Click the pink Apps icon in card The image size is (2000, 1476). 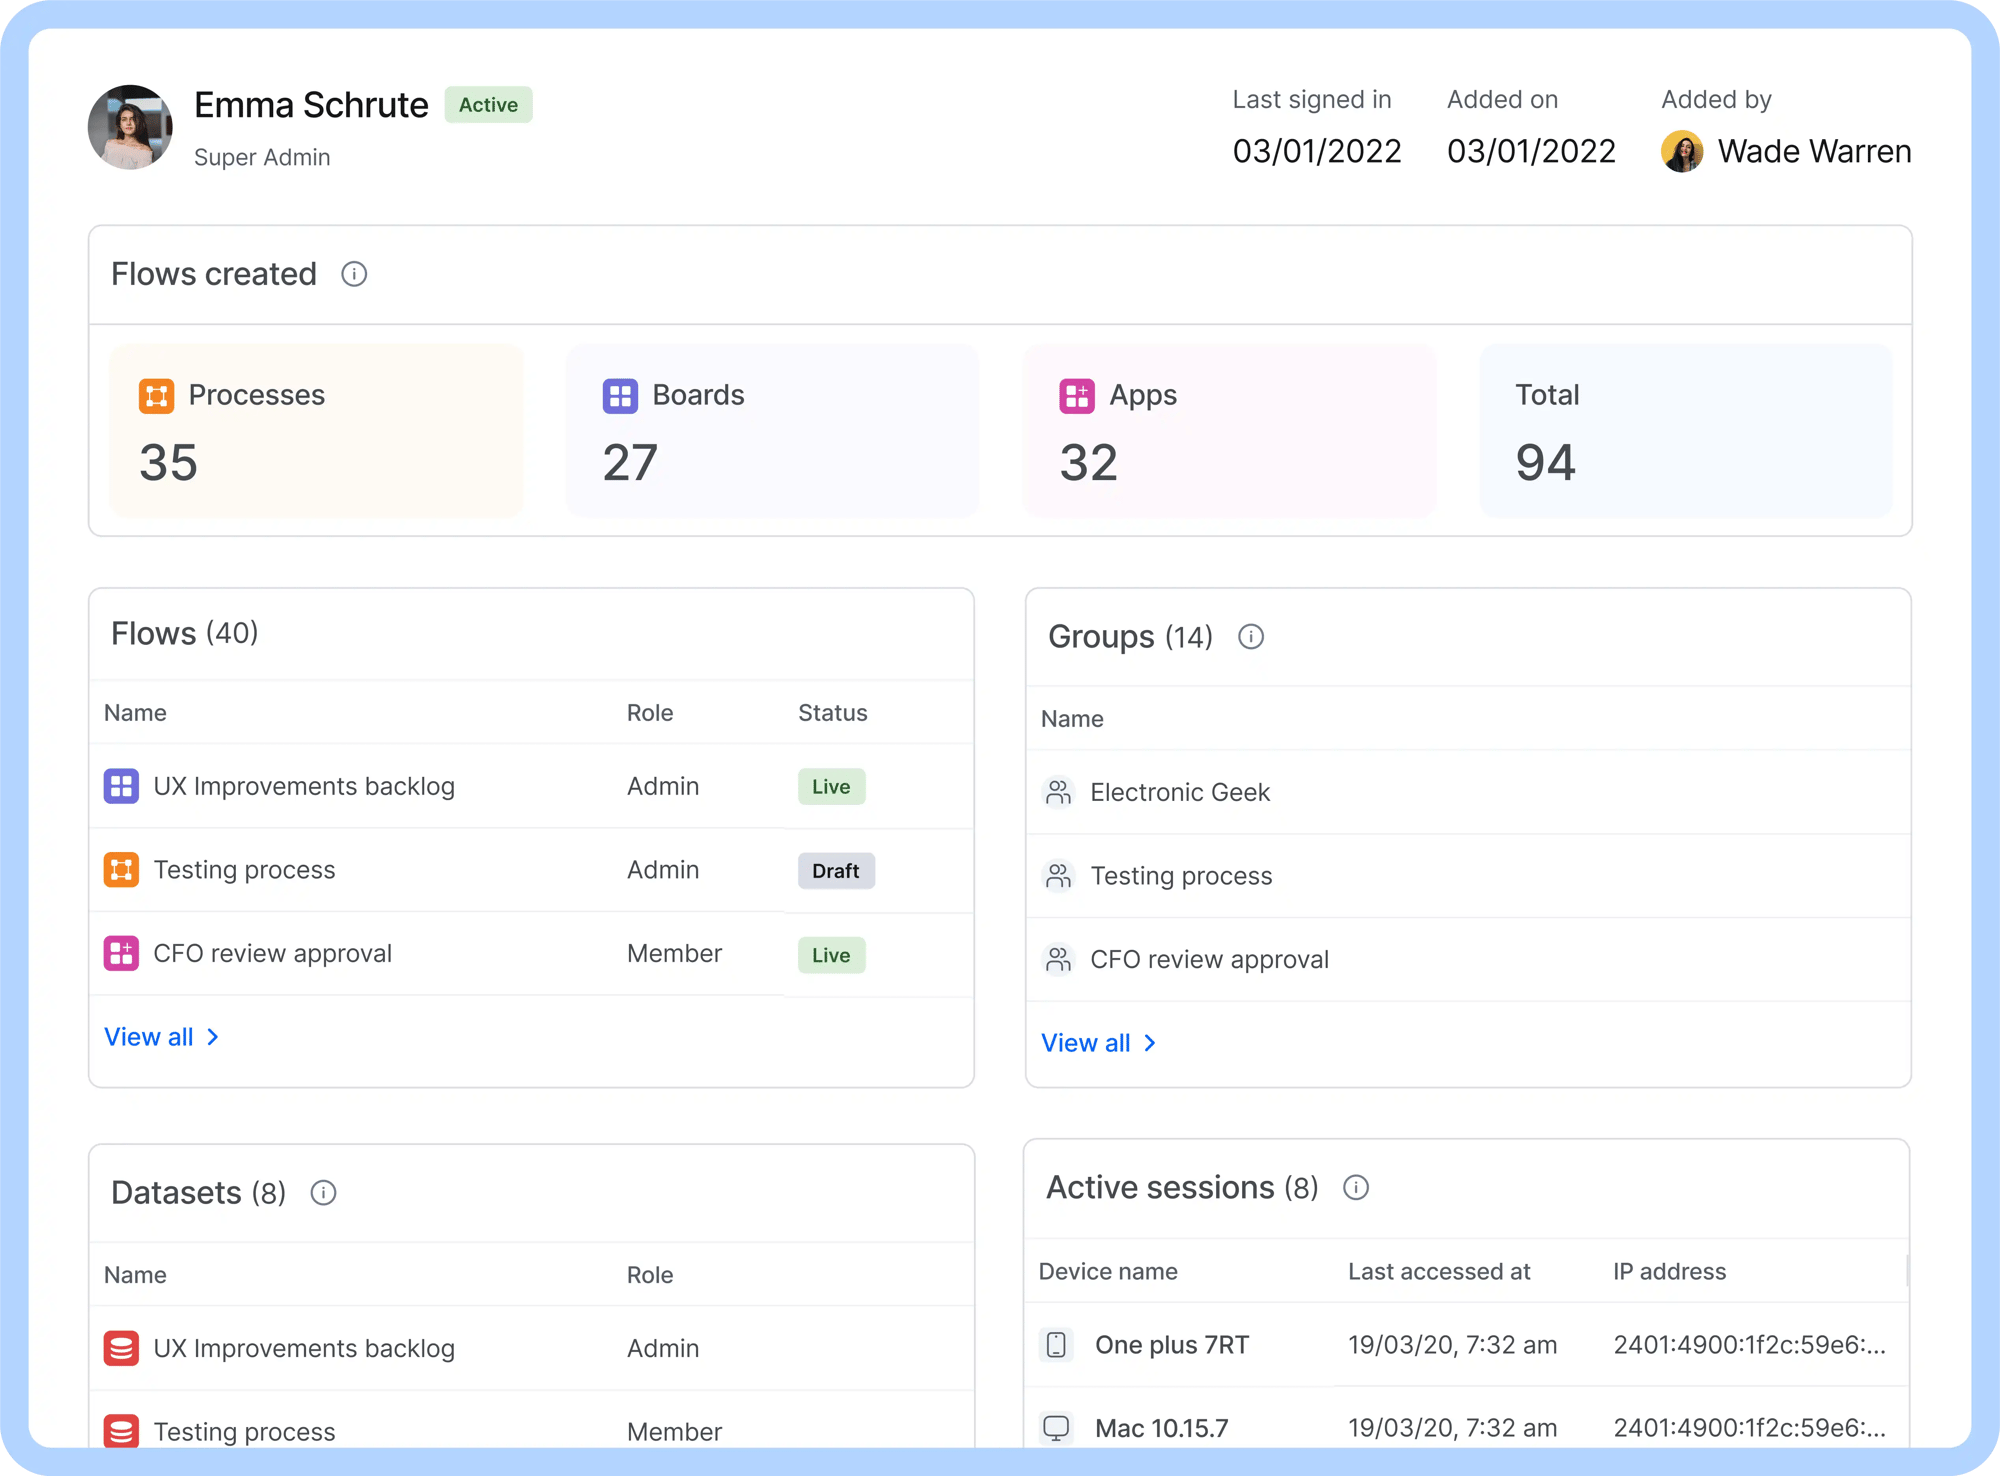click(1077, 396)
